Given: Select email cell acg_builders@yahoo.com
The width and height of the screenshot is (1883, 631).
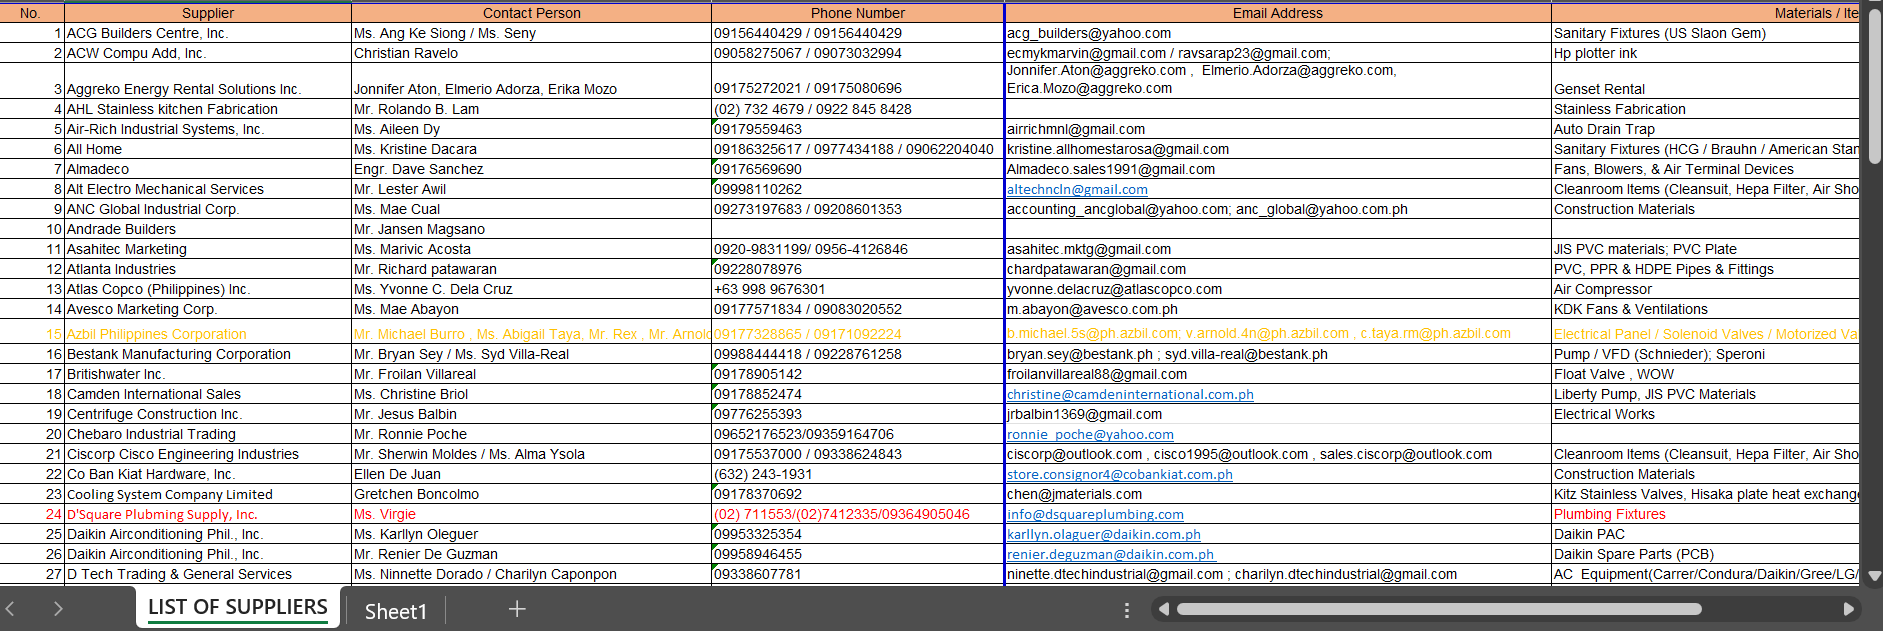Looking at the screenshot, I should 1277,33.
